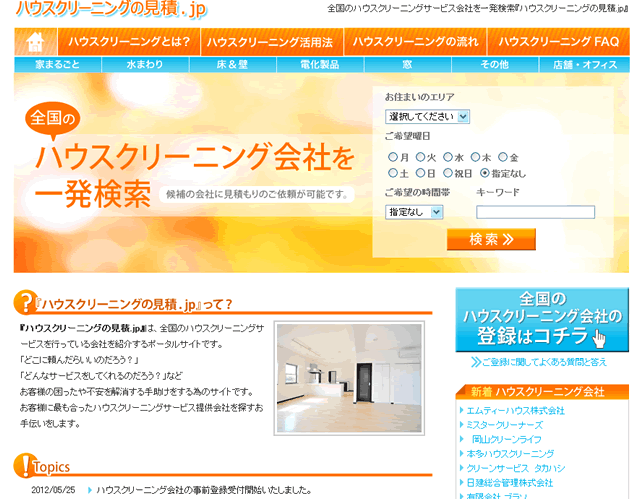Screen dimensions: 640x503
Task: Open 本多ハウスクリーニング link
Action: coord(510,454)
